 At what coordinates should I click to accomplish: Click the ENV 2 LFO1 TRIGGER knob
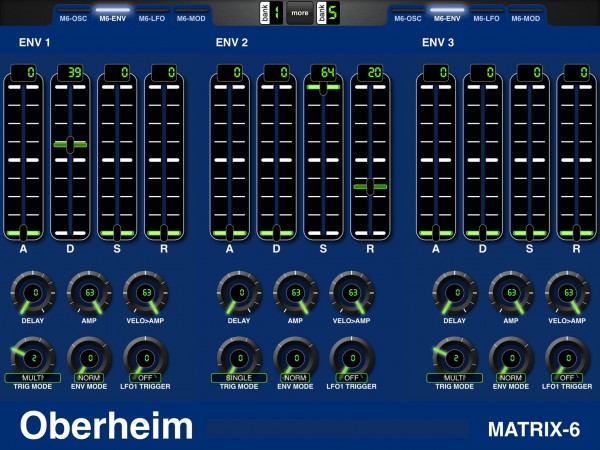pyautogui.click(x=352, y=358)
